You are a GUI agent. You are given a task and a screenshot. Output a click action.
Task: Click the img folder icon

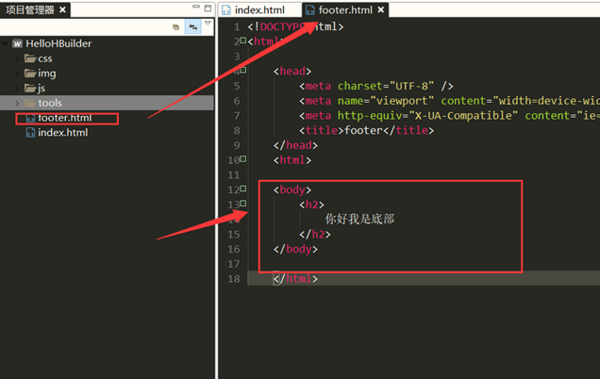point(30,73)
